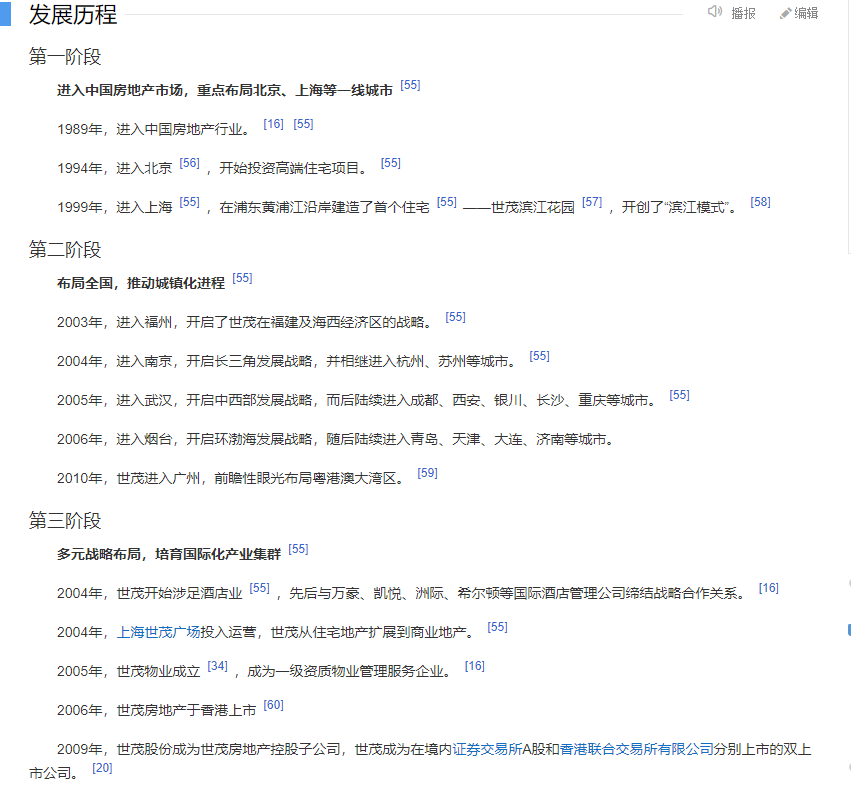Click the 发展历程 section title

[73, 15]
